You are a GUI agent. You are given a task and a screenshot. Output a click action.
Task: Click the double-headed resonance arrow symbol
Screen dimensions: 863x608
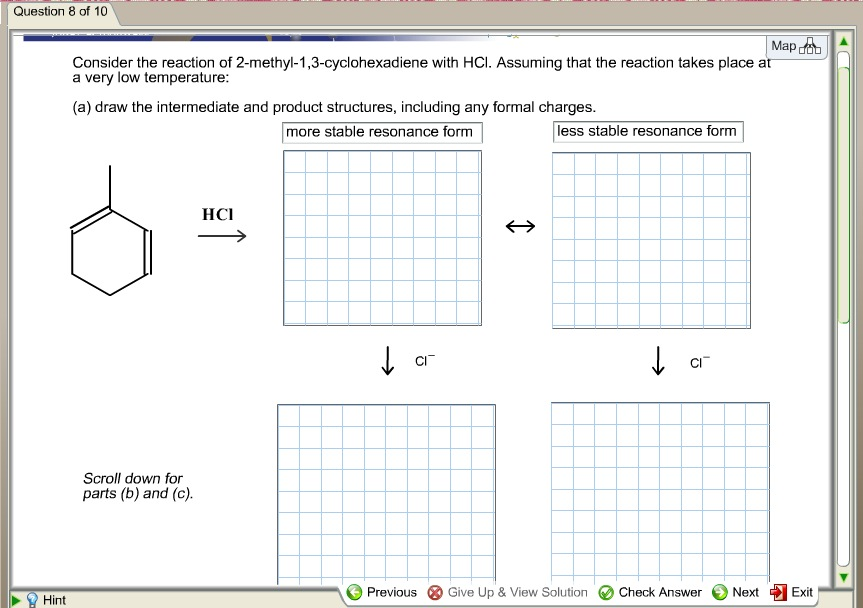pyautogui.click(x=520, y=226)
